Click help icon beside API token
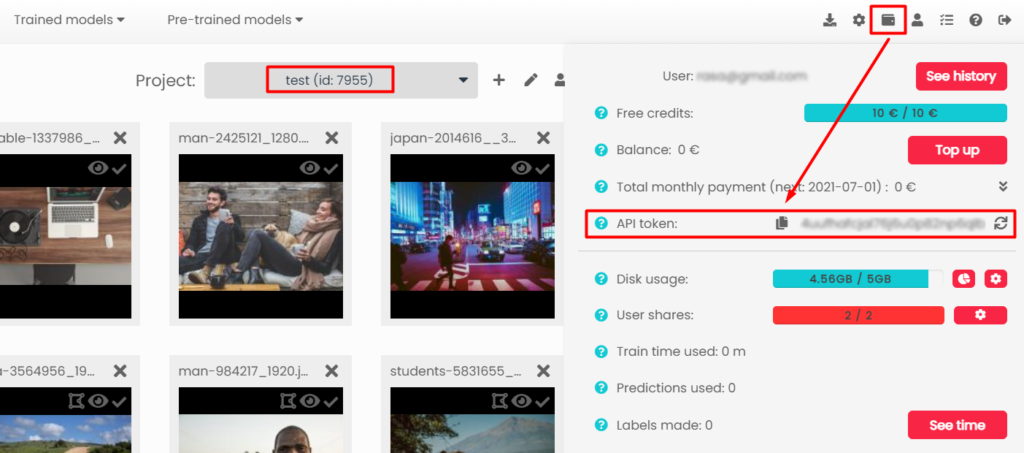 pyautogui.click(x=601, y=223)
